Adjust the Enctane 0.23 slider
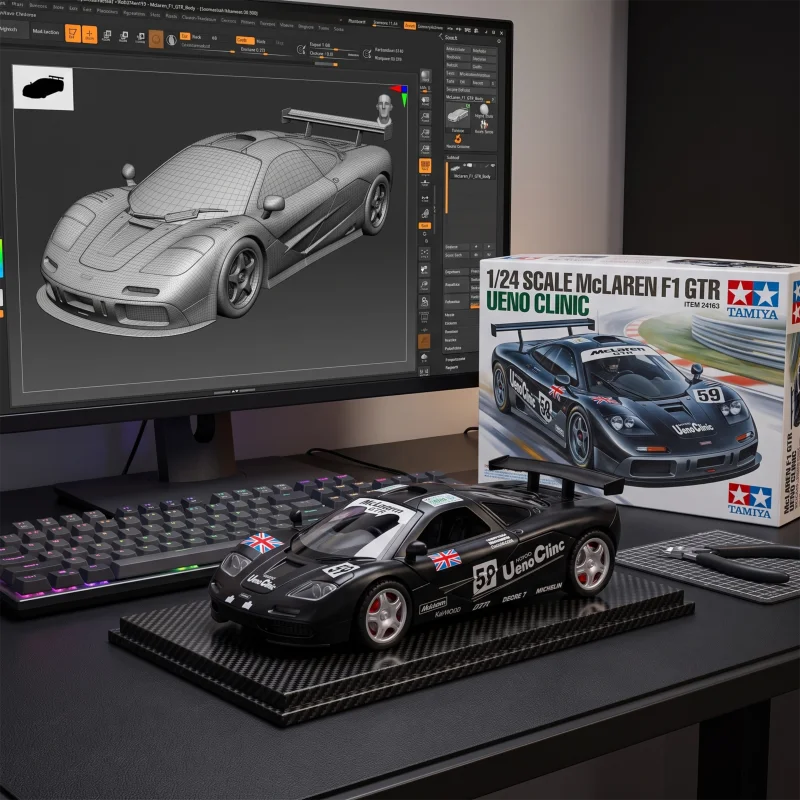This screenshot has height=800, width=800. tap(265, 53)
